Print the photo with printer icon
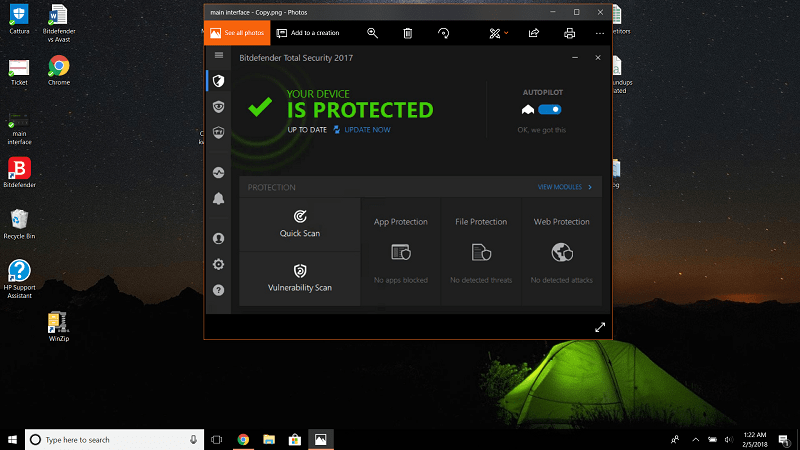800x450 pixels. click(x=569, y=33)
